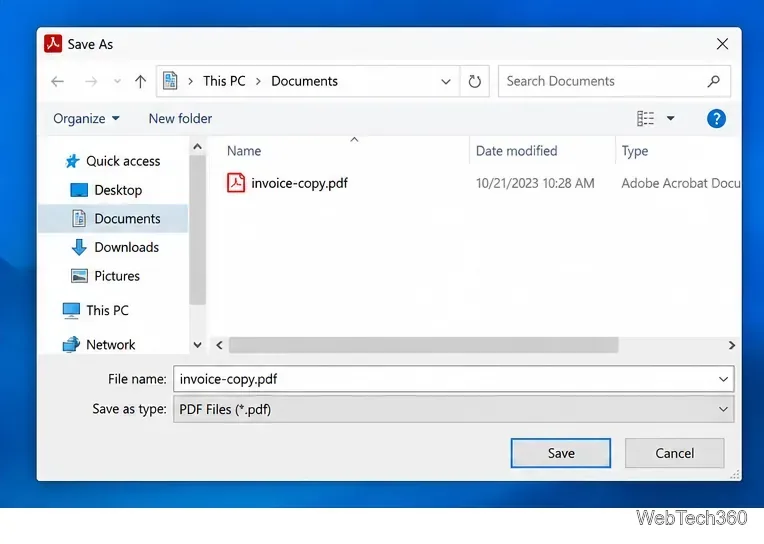Select Quick access in navigation pane

(123, 161)
